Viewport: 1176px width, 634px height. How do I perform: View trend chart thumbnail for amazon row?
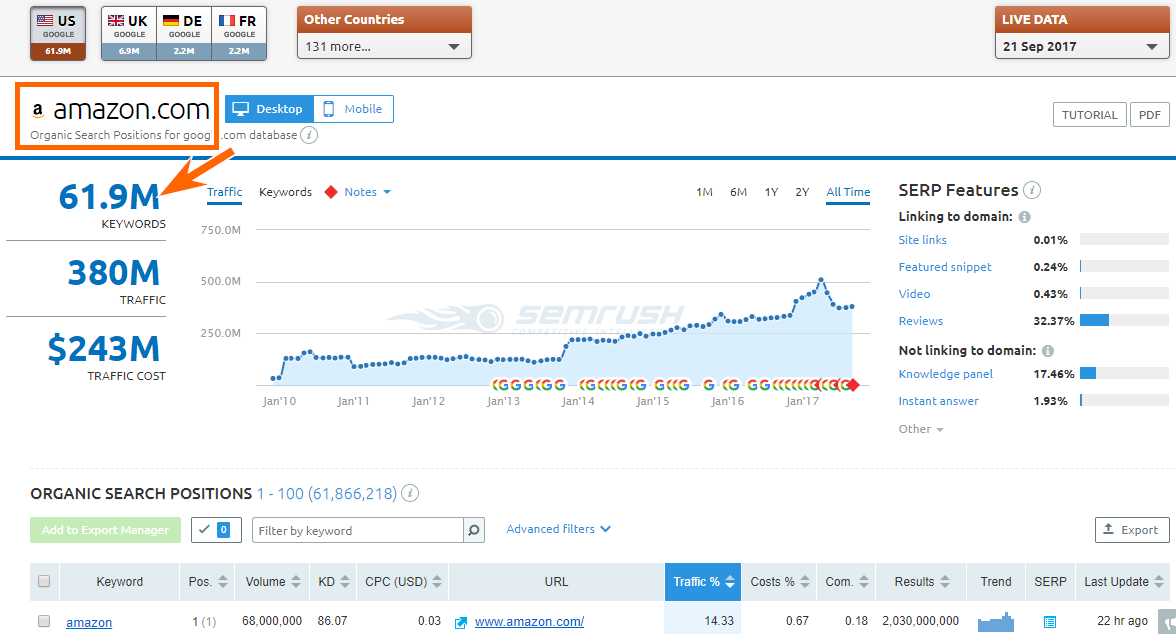[995, 621]
